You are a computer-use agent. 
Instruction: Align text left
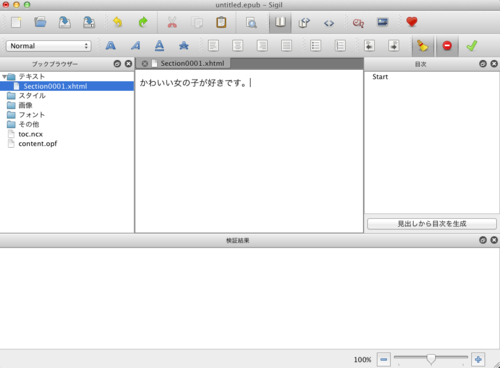point(213,46)
